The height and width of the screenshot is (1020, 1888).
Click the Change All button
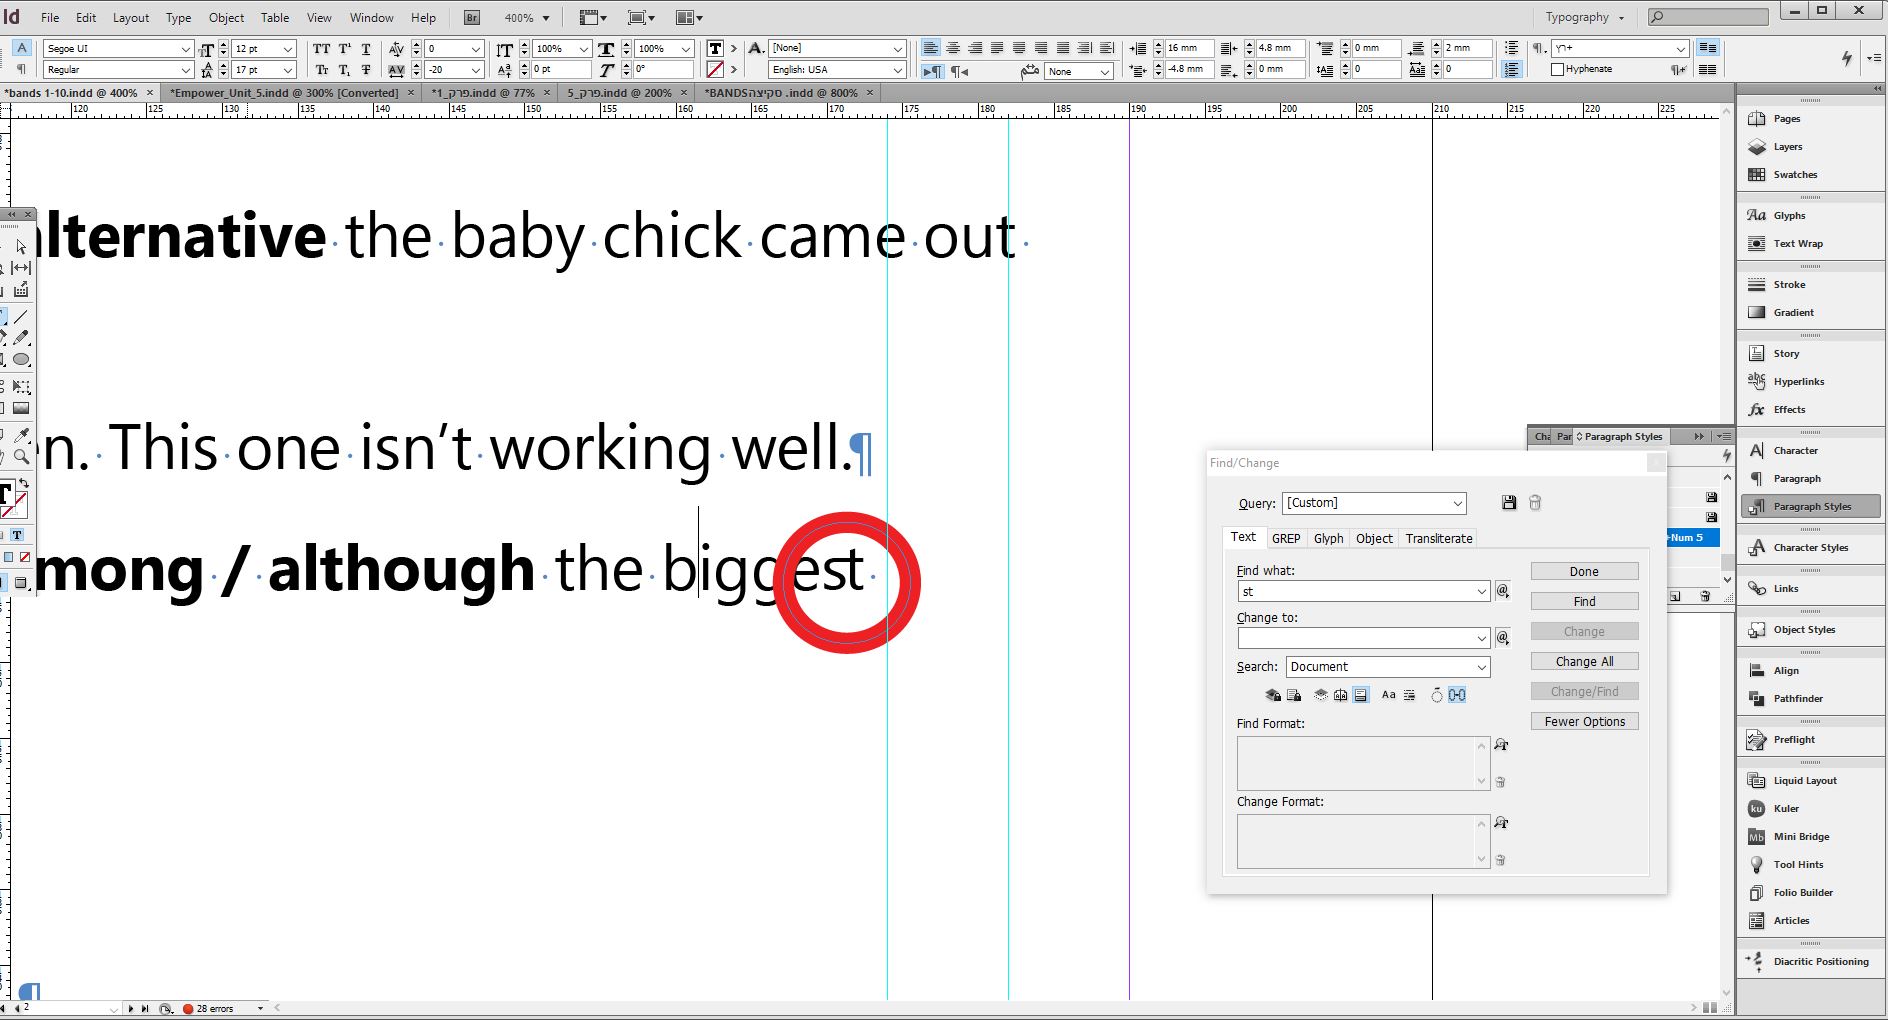click(x=1584, y=661)
